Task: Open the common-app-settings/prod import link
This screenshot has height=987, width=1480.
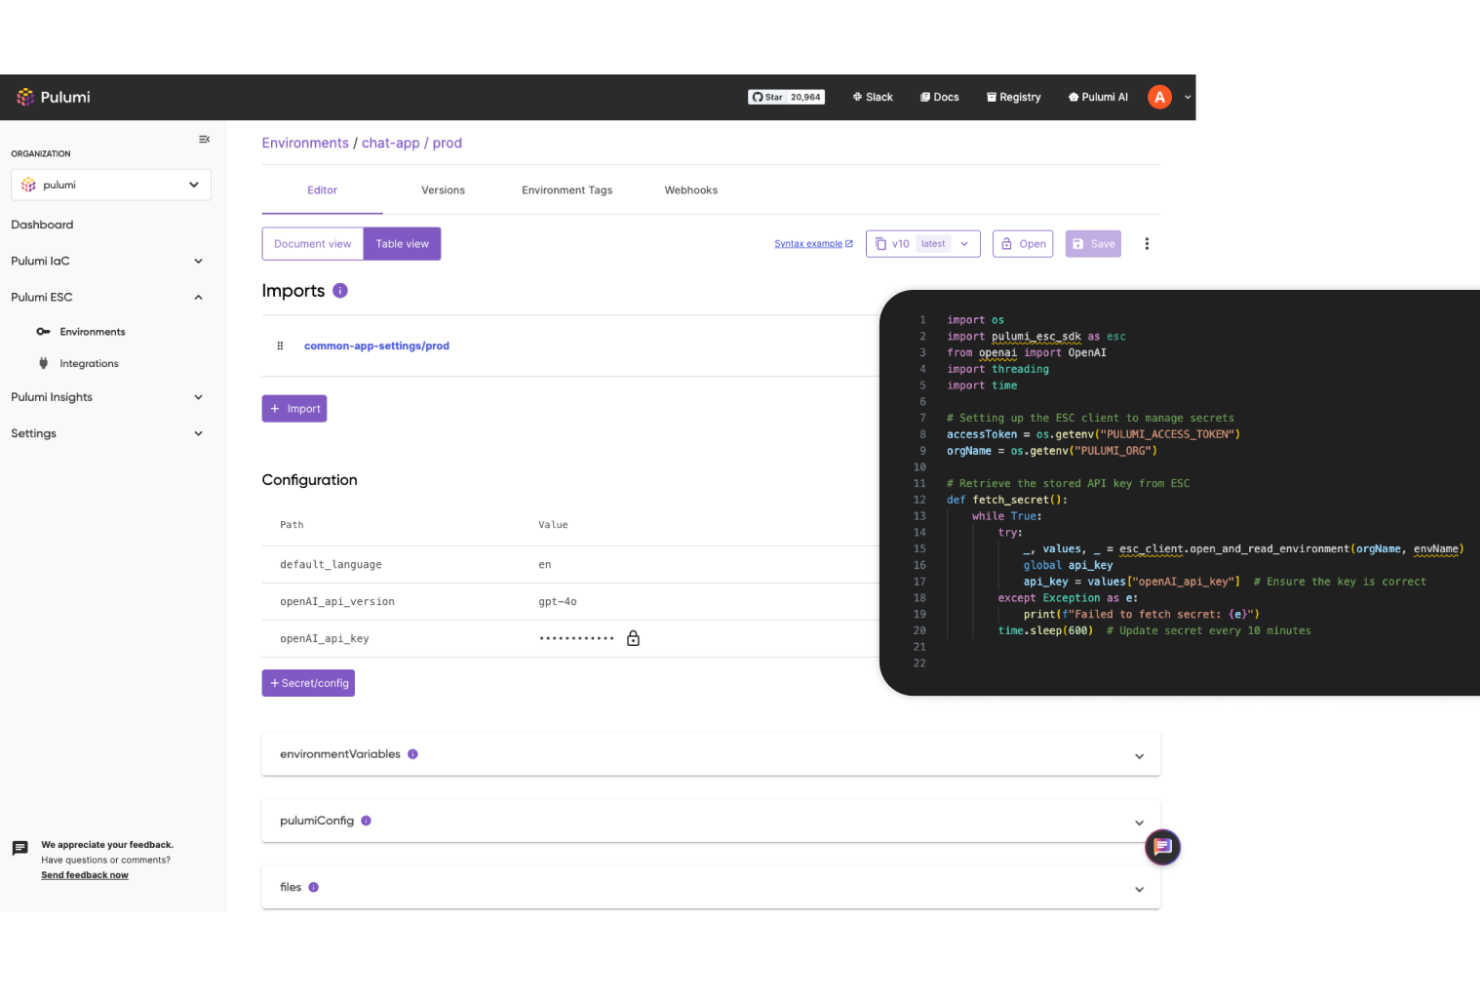Action: (x=377, y=346)
